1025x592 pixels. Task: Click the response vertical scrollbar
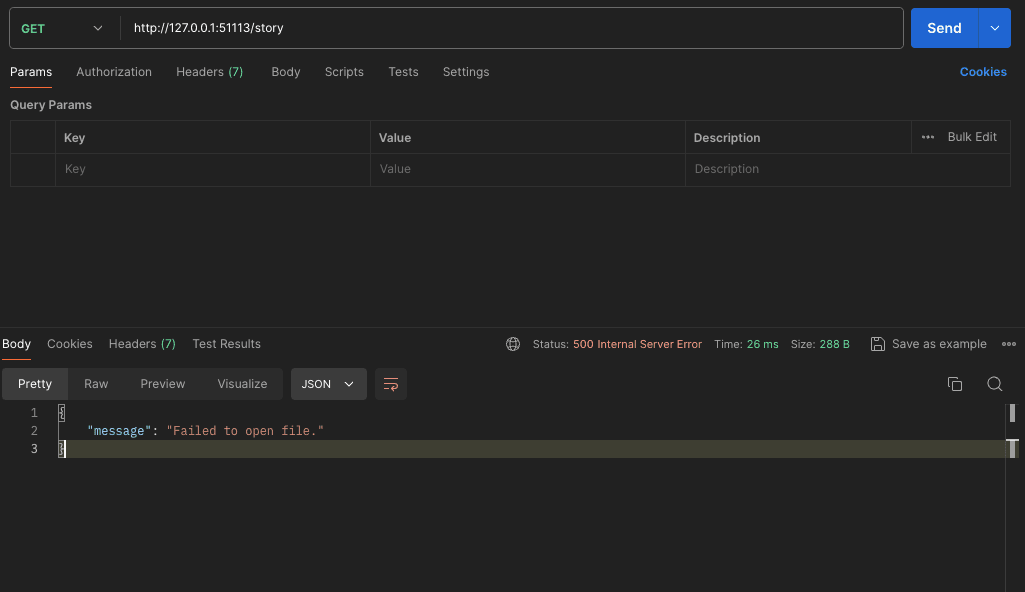click(x=1012, y=497)
